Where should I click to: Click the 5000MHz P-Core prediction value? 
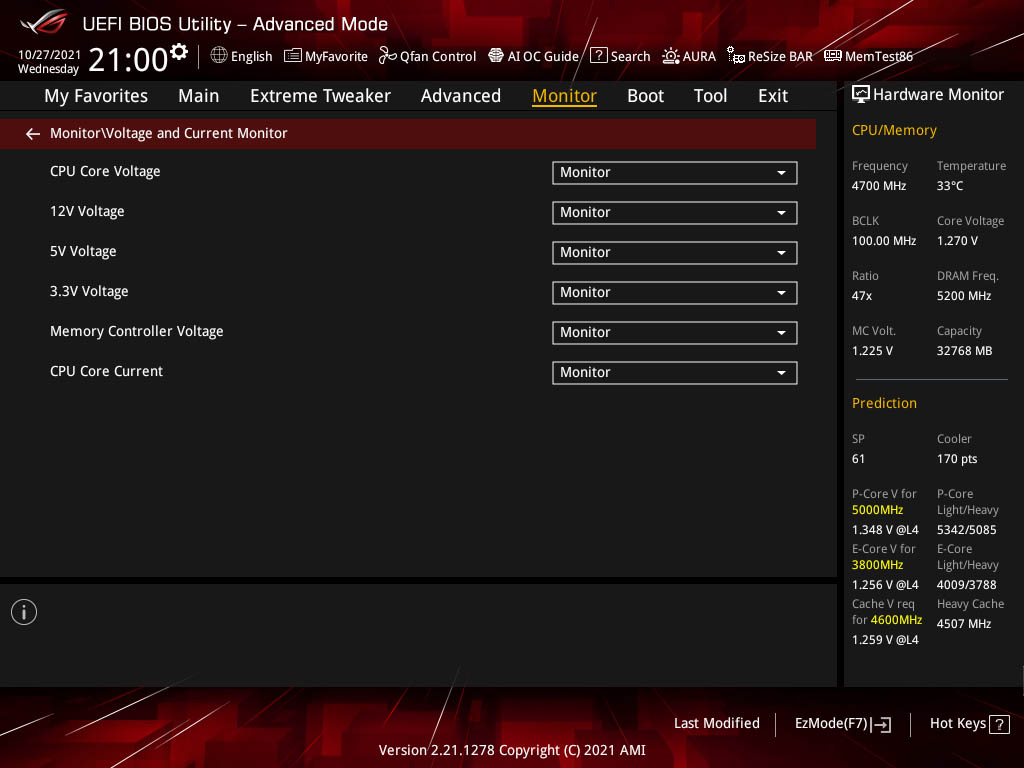coord(878,510)
